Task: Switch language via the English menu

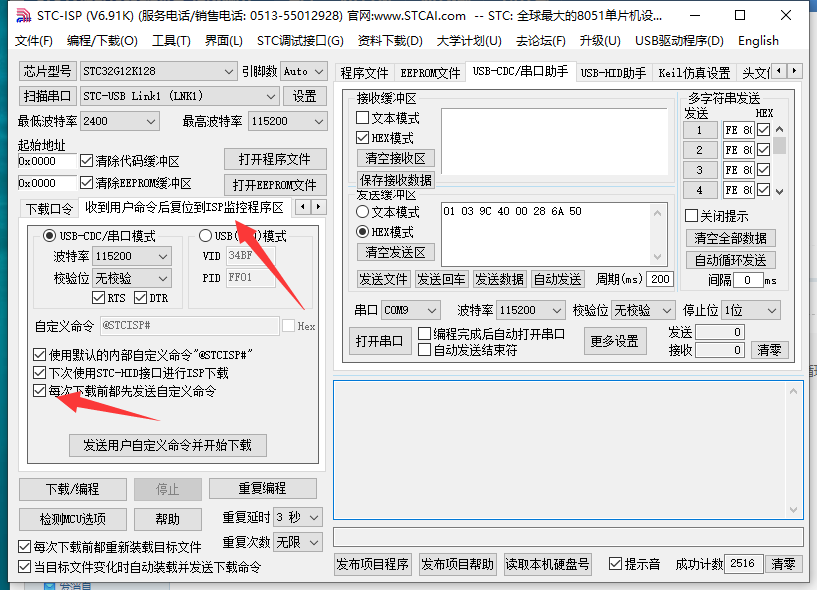Action: point(758,41)
